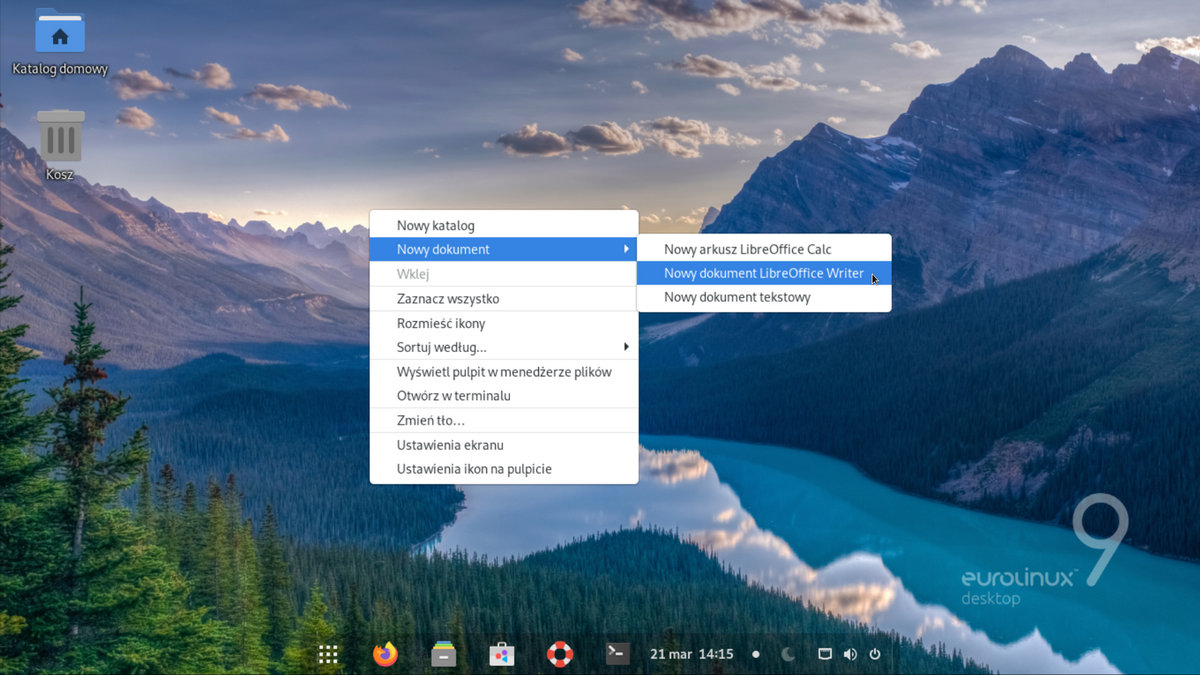The height and width of the screenshot is (675, 1200).
Task: Toggle night mode with the moon icon
Action: tap(790, 653)
